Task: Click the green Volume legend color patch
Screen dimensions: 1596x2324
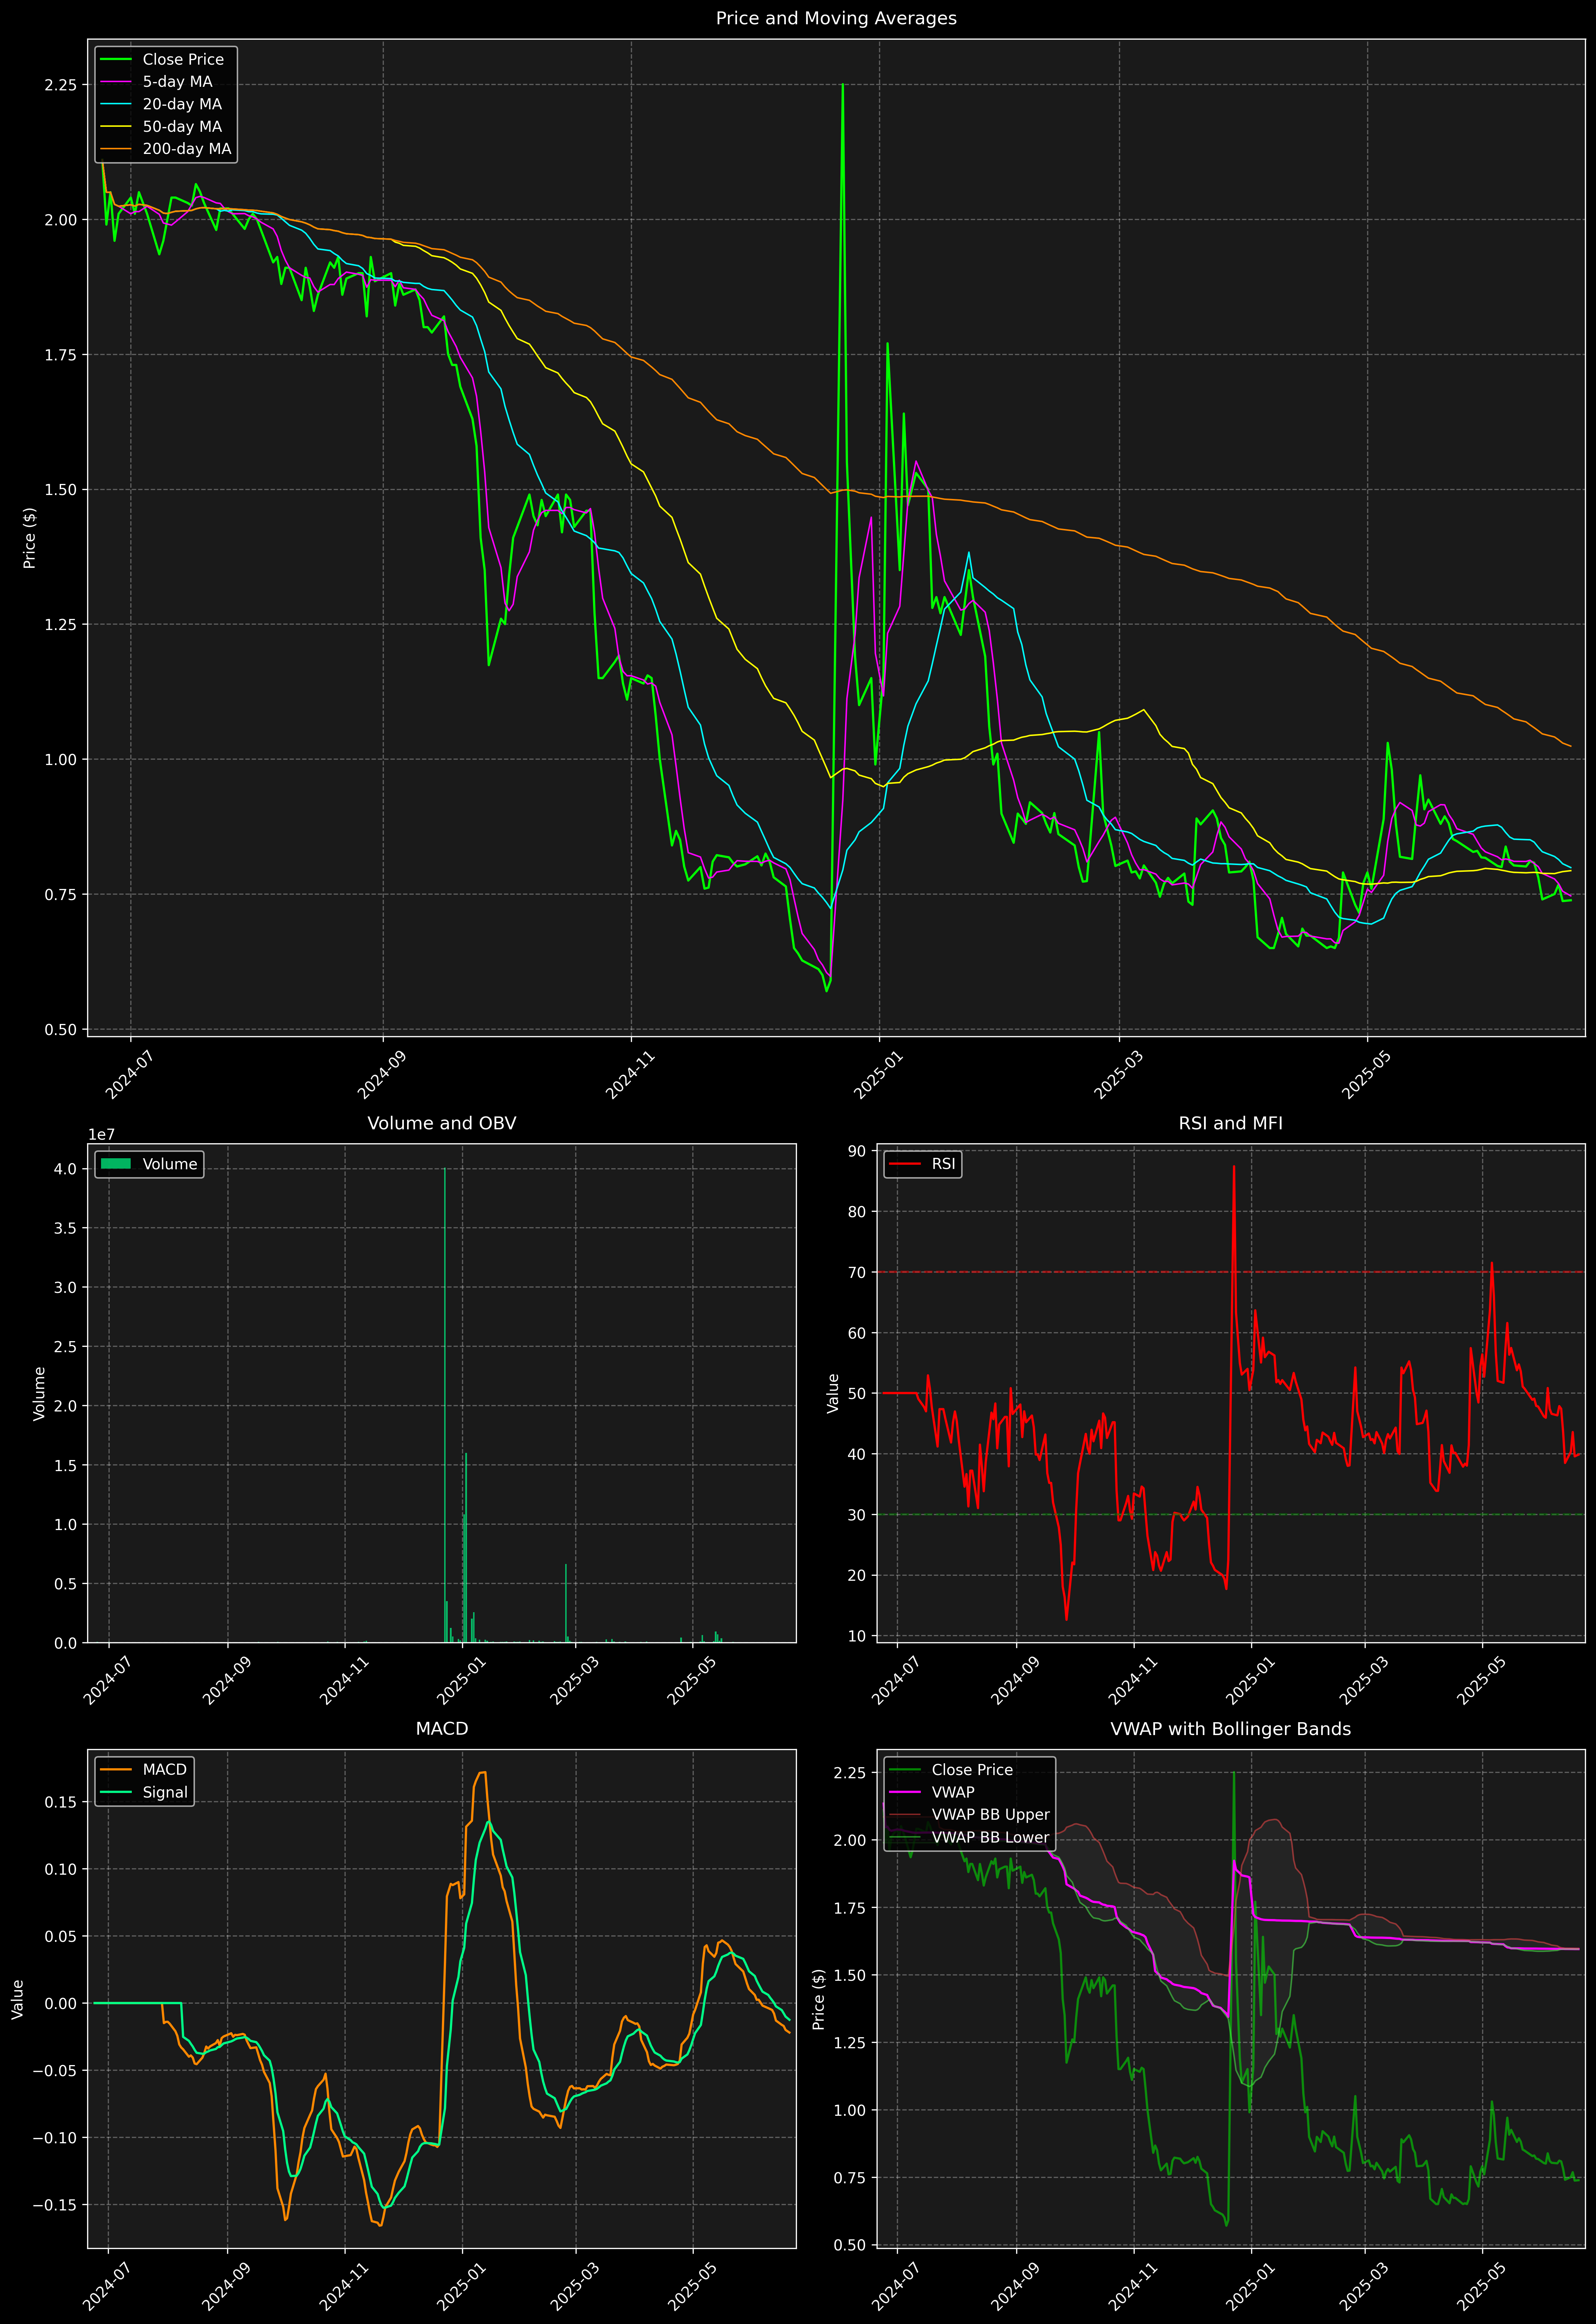Action: [x=116, y=1164]
